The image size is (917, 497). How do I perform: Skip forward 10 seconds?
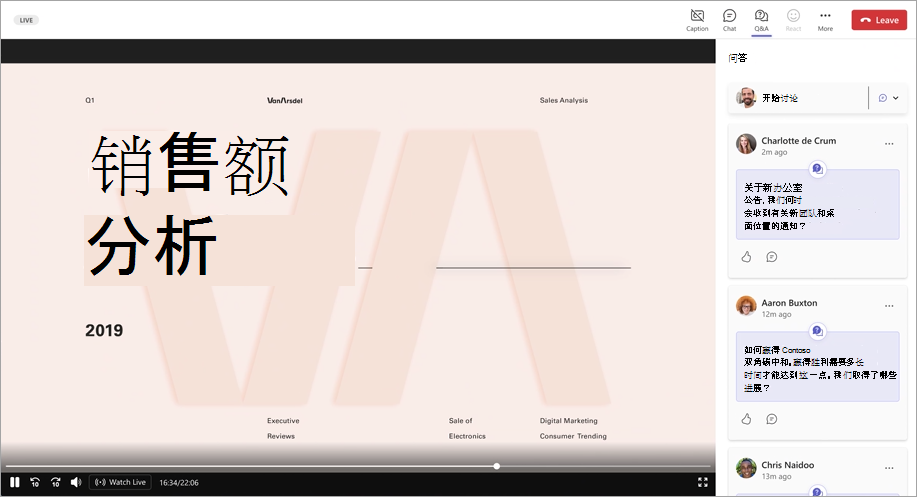56,482
